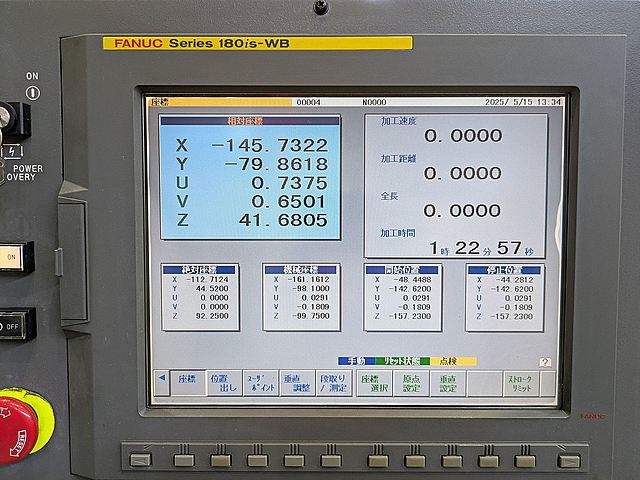640x480 pixels.
Task: Tap relative X value -145.7322
Action: pos(270,145)
